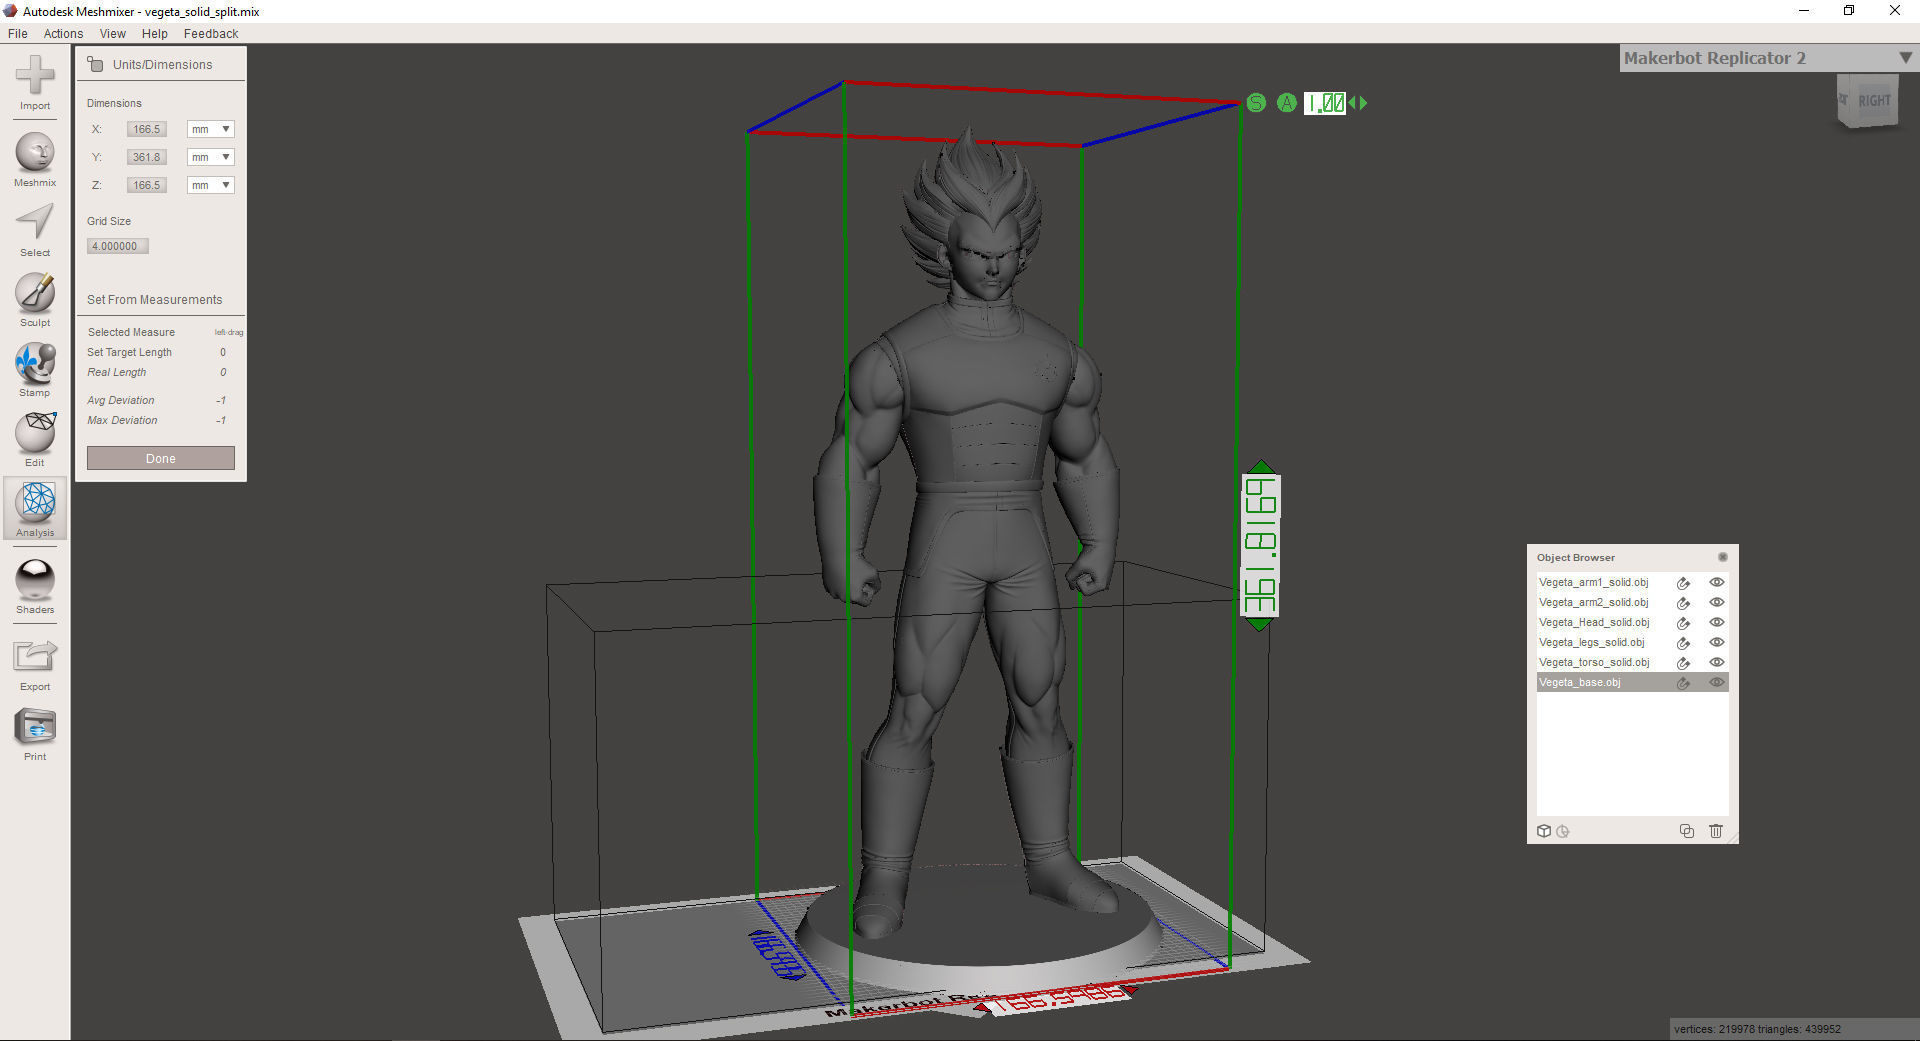Open the Help menu
1920x1041 pixels.
click(x=155, y=33)
